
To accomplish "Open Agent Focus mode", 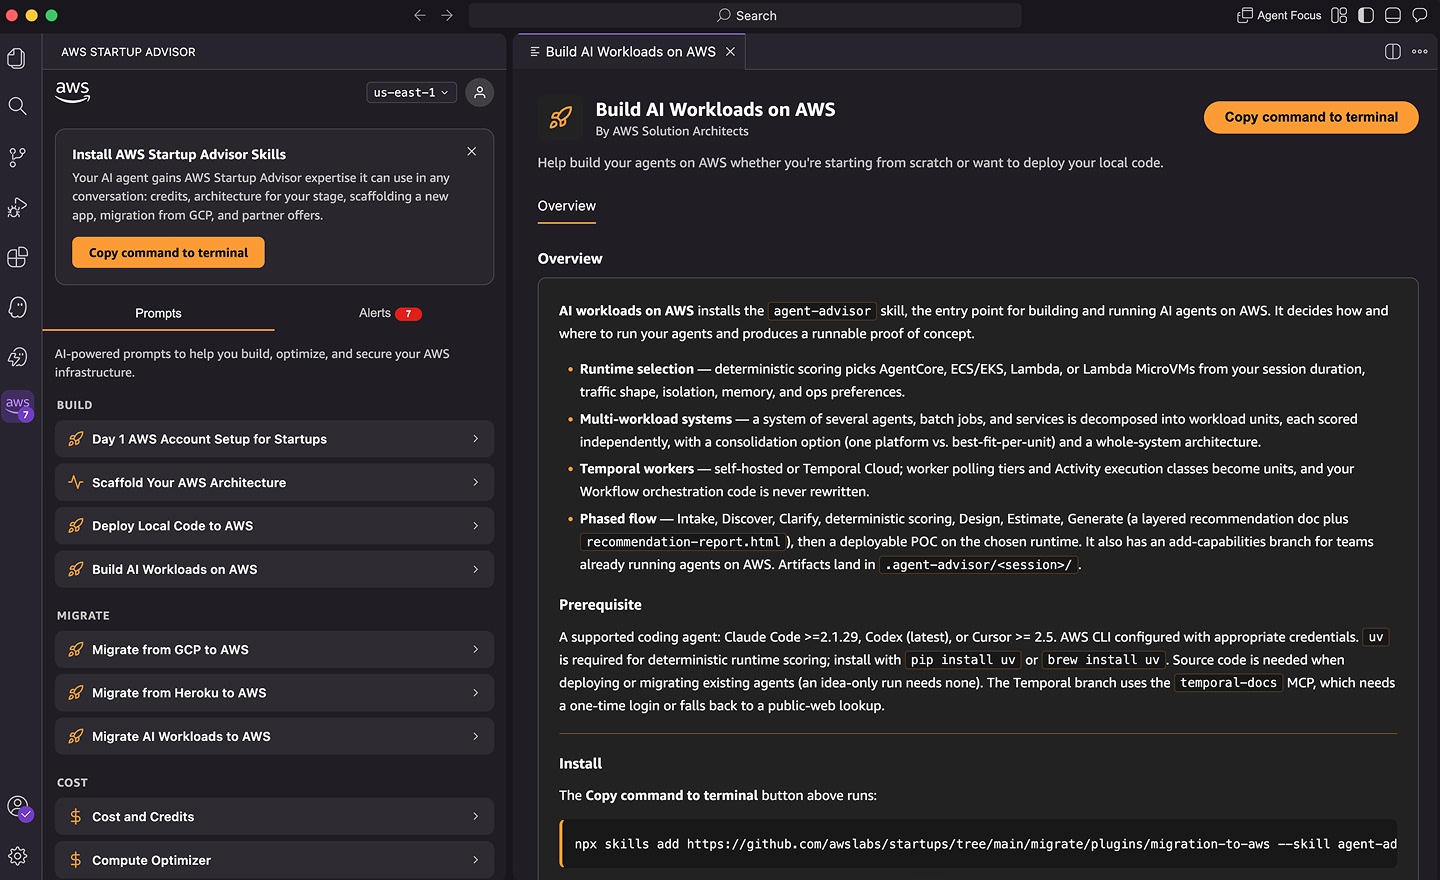I will (x=1279, y=15).
